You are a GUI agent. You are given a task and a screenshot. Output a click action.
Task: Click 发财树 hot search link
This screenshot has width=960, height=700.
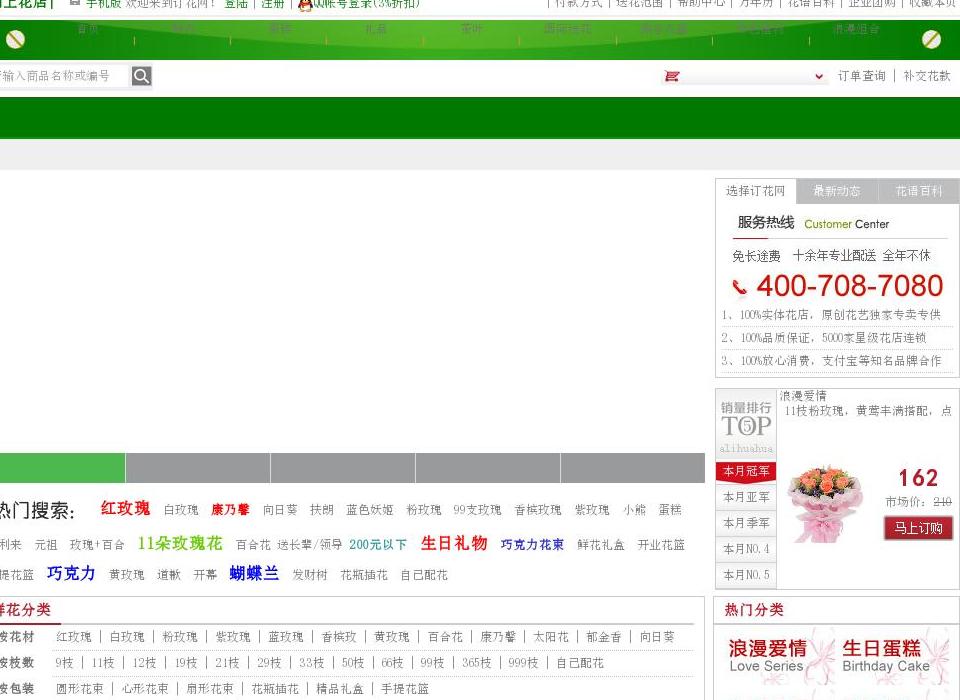[310, 575]
